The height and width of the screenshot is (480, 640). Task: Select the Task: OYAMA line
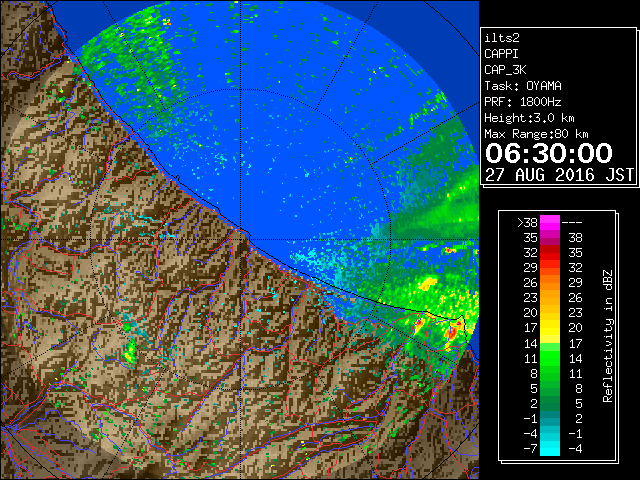523,86
